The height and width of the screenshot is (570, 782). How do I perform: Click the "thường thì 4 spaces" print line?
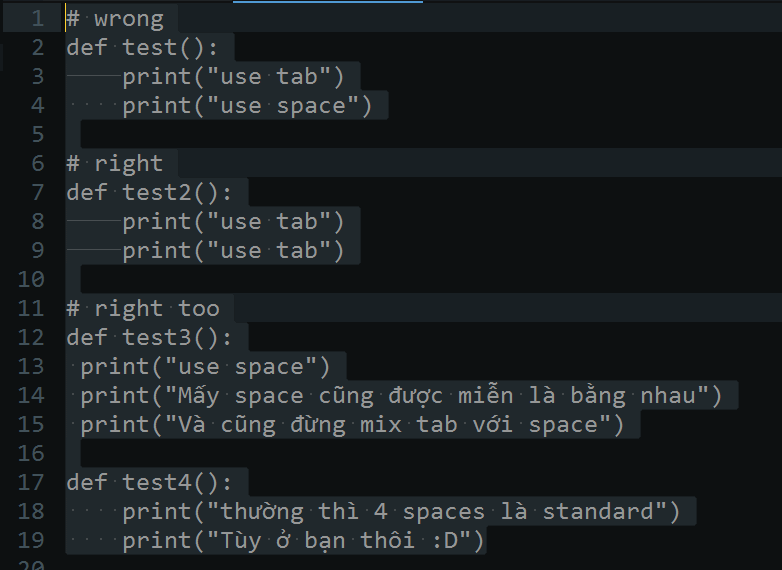pyautogui.click(x=400, y=511)
